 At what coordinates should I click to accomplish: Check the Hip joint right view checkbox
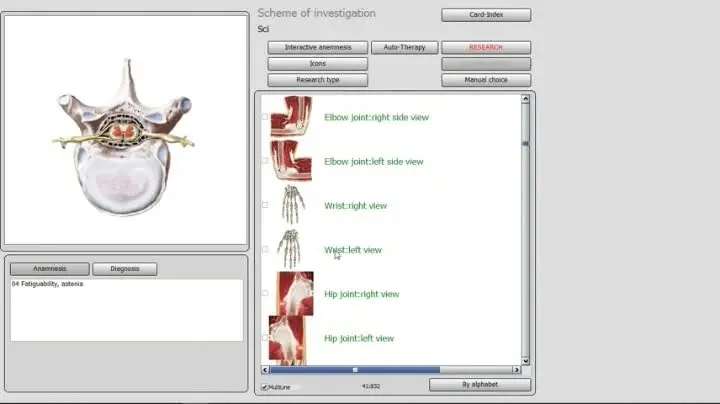coord(265,294)
